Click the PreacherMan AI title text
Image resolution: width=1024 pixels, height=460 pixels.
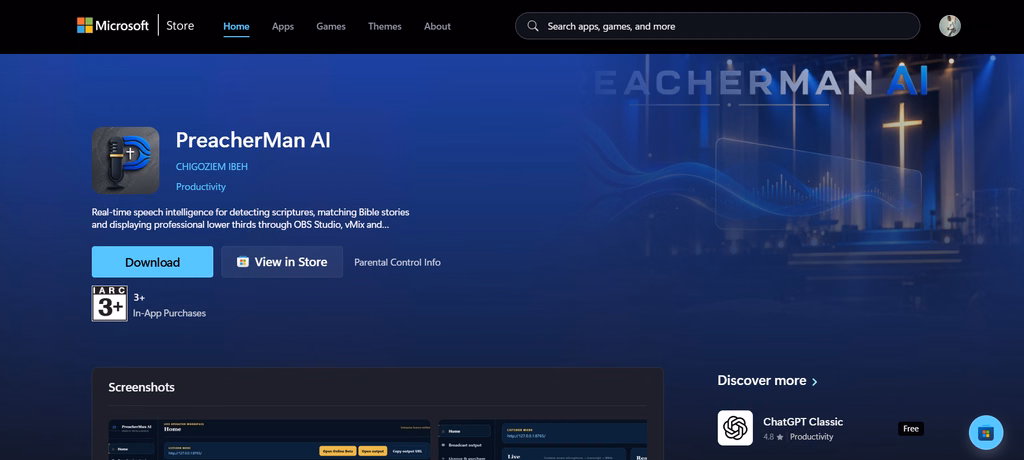[253, 140]
